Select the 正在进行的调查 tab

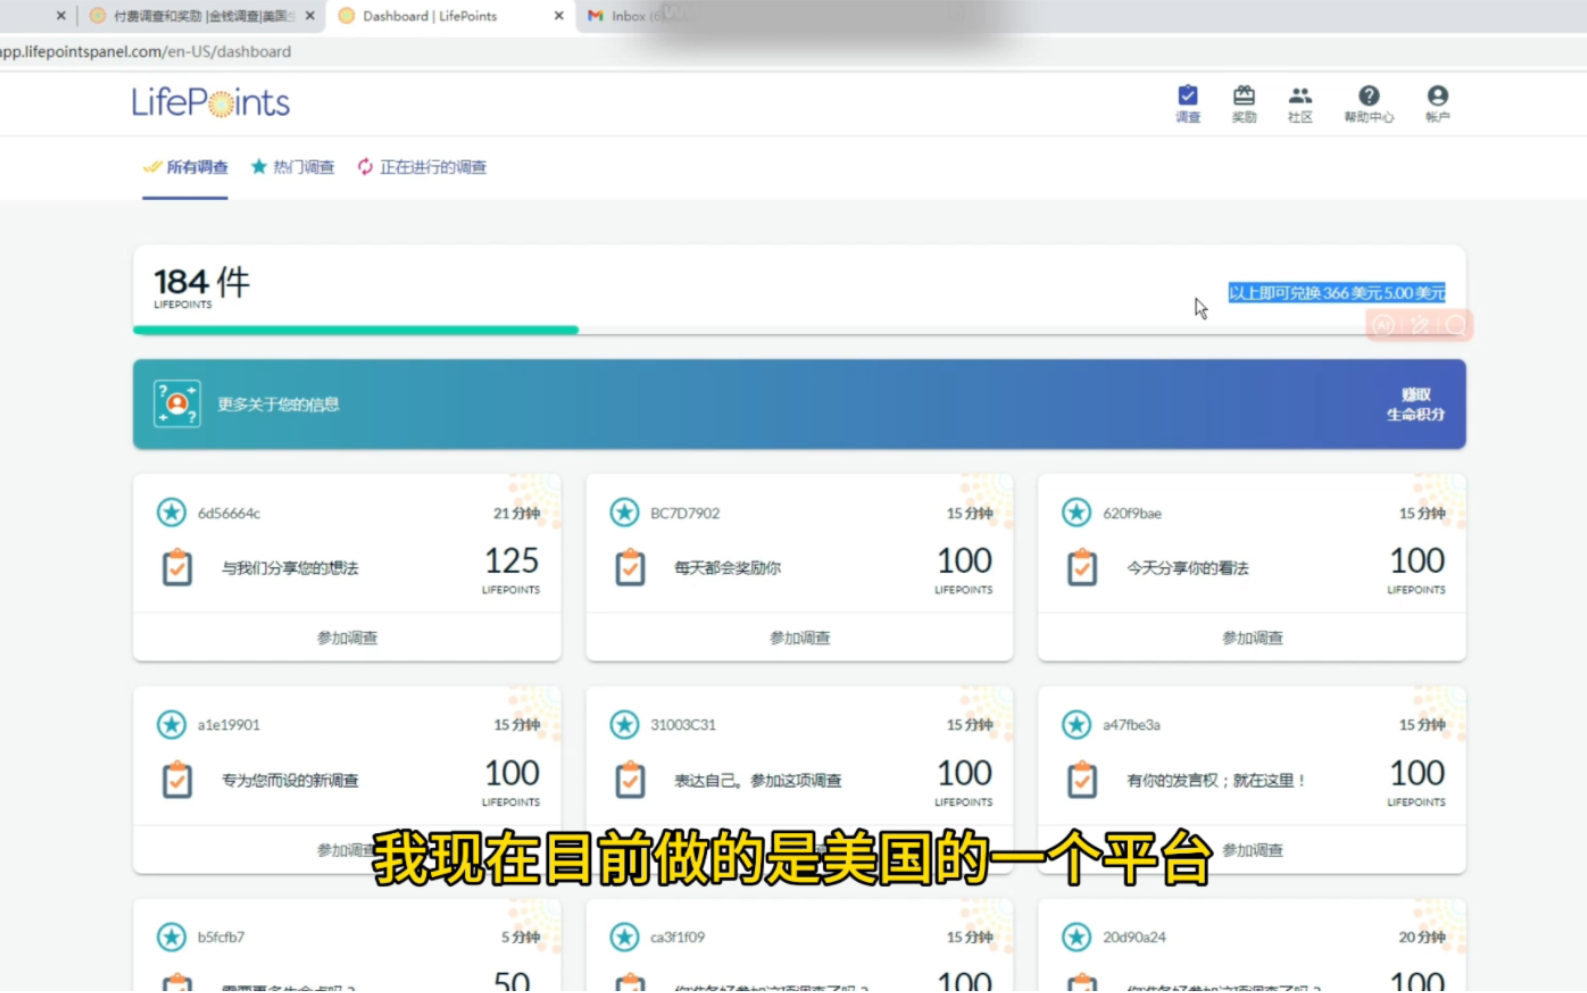pyautogui.click(x=422, y=167)
